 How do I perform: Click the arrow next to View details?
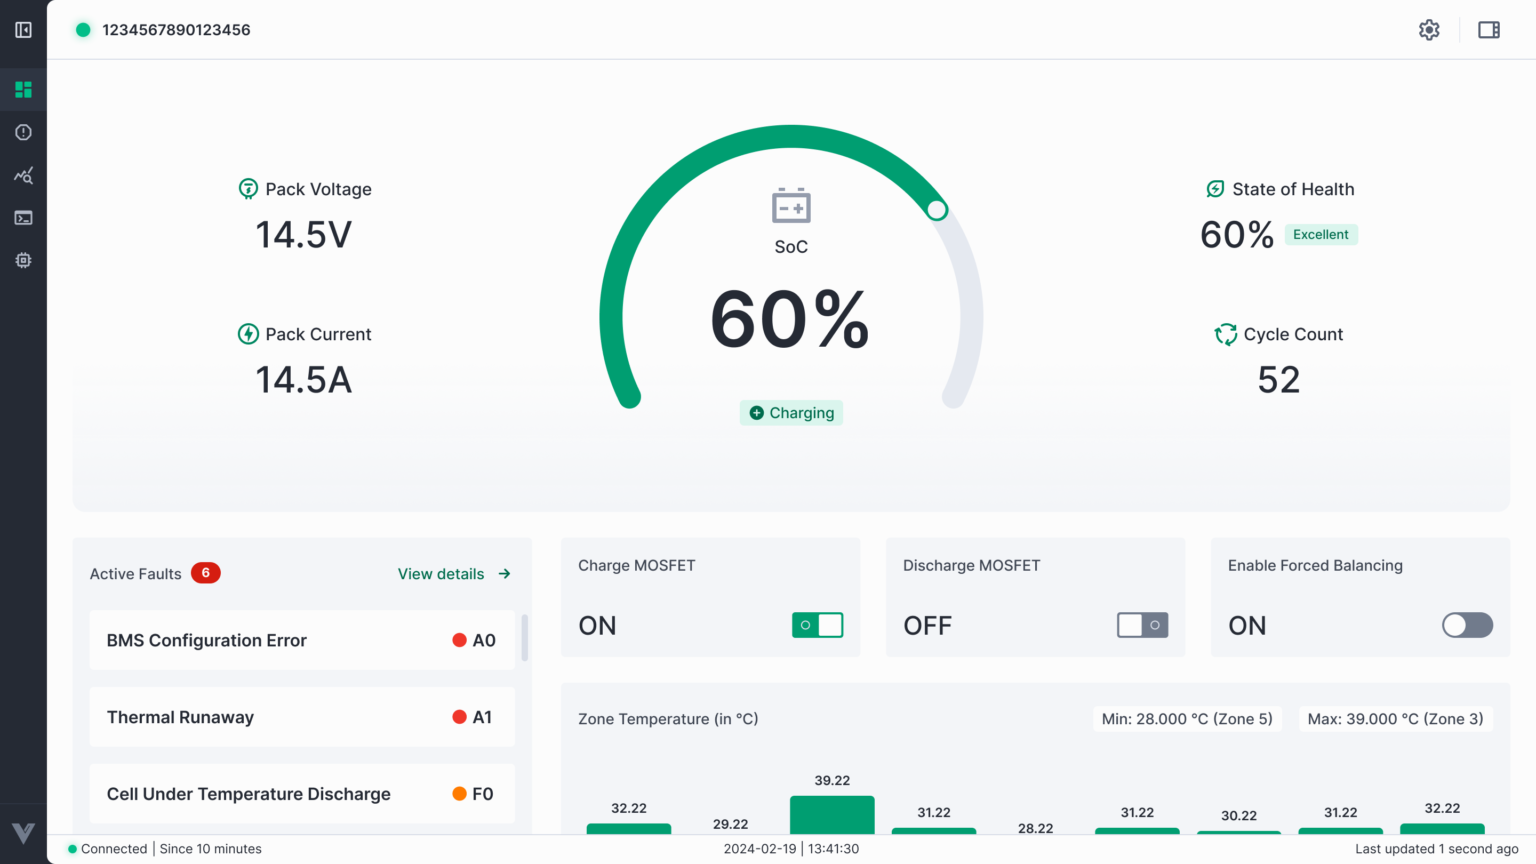tap(505, 574)
